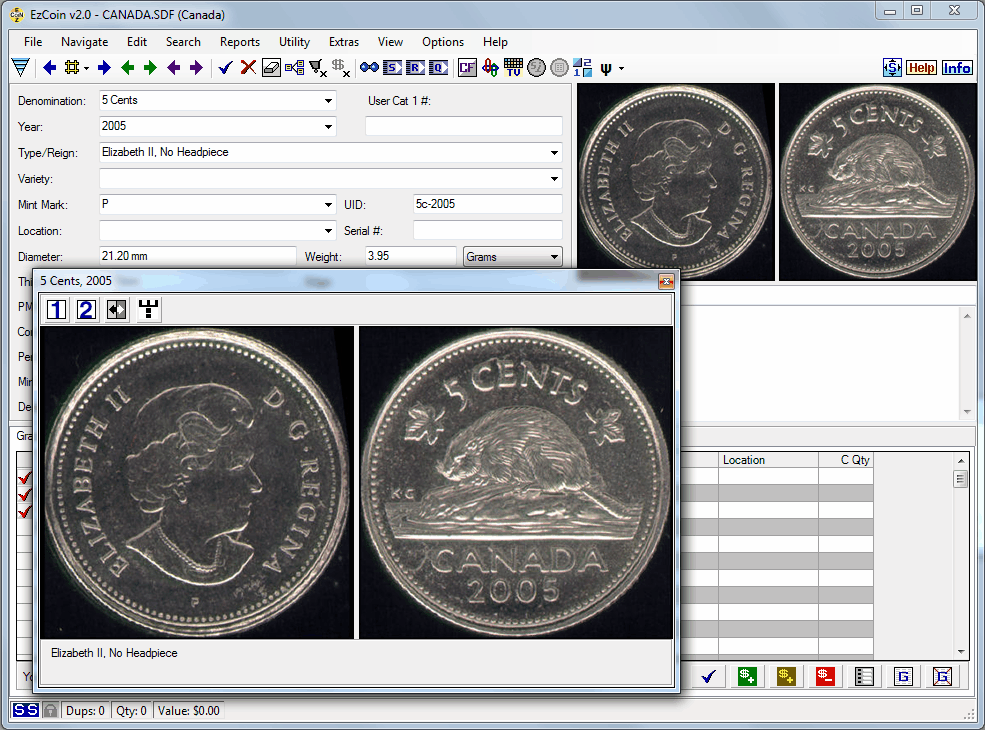Open the Reports menu
The width and height of the screenshot is (985, 730).
pos(239,42)
